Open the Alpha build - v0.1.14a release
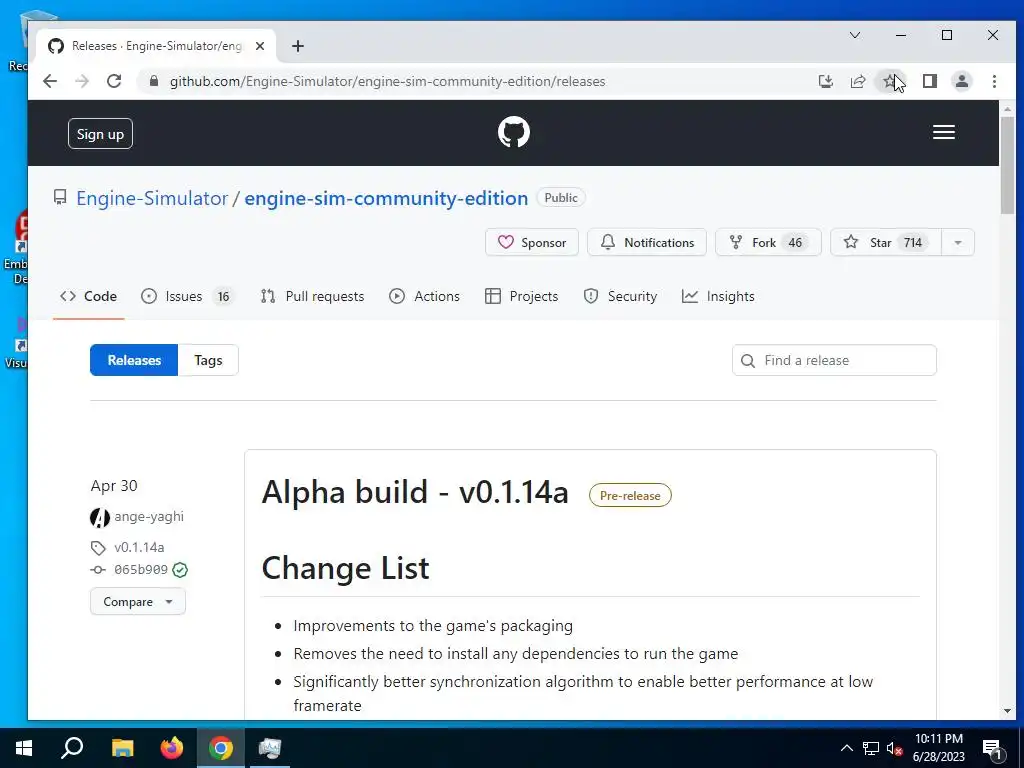Image resolution: width=1024 pixels, height=768 pixels. [415, 492]
